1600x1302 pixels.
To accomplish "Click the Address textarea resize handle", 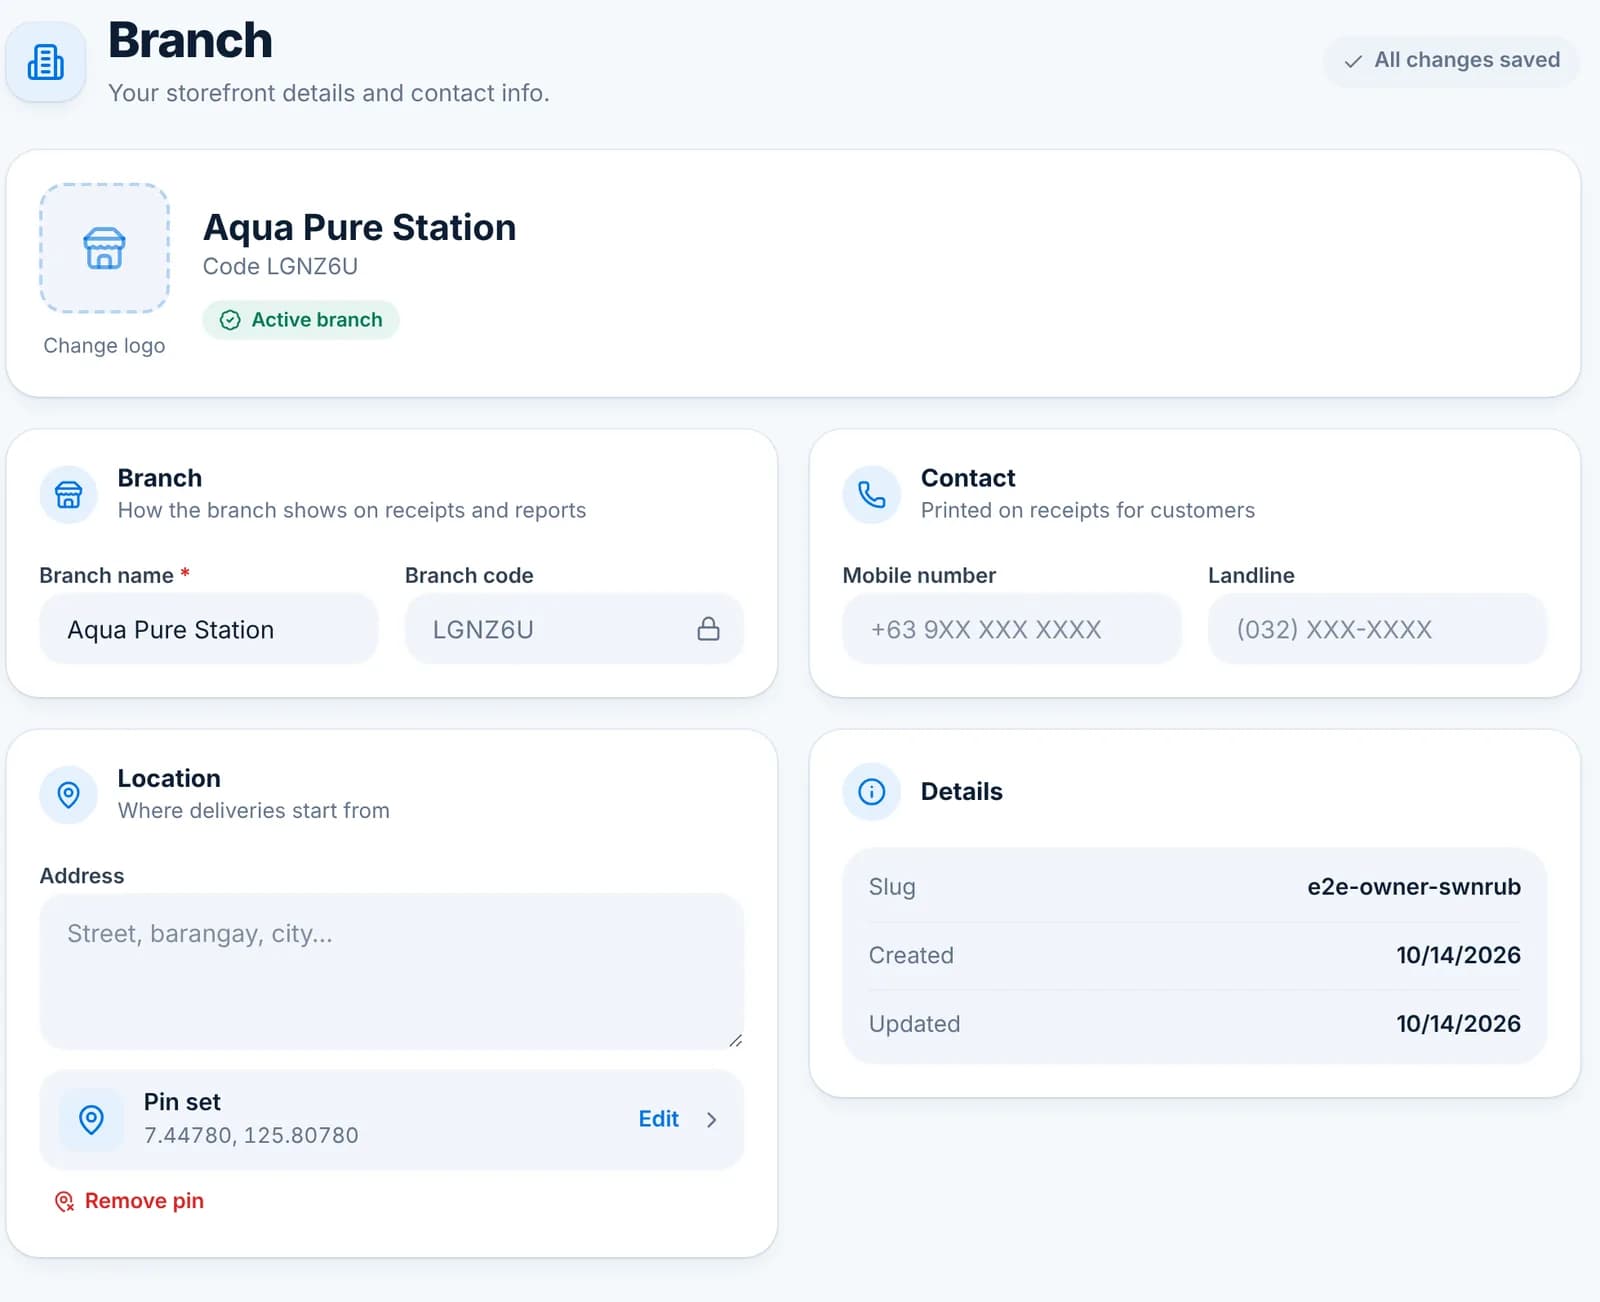I will click(735, 1041).
